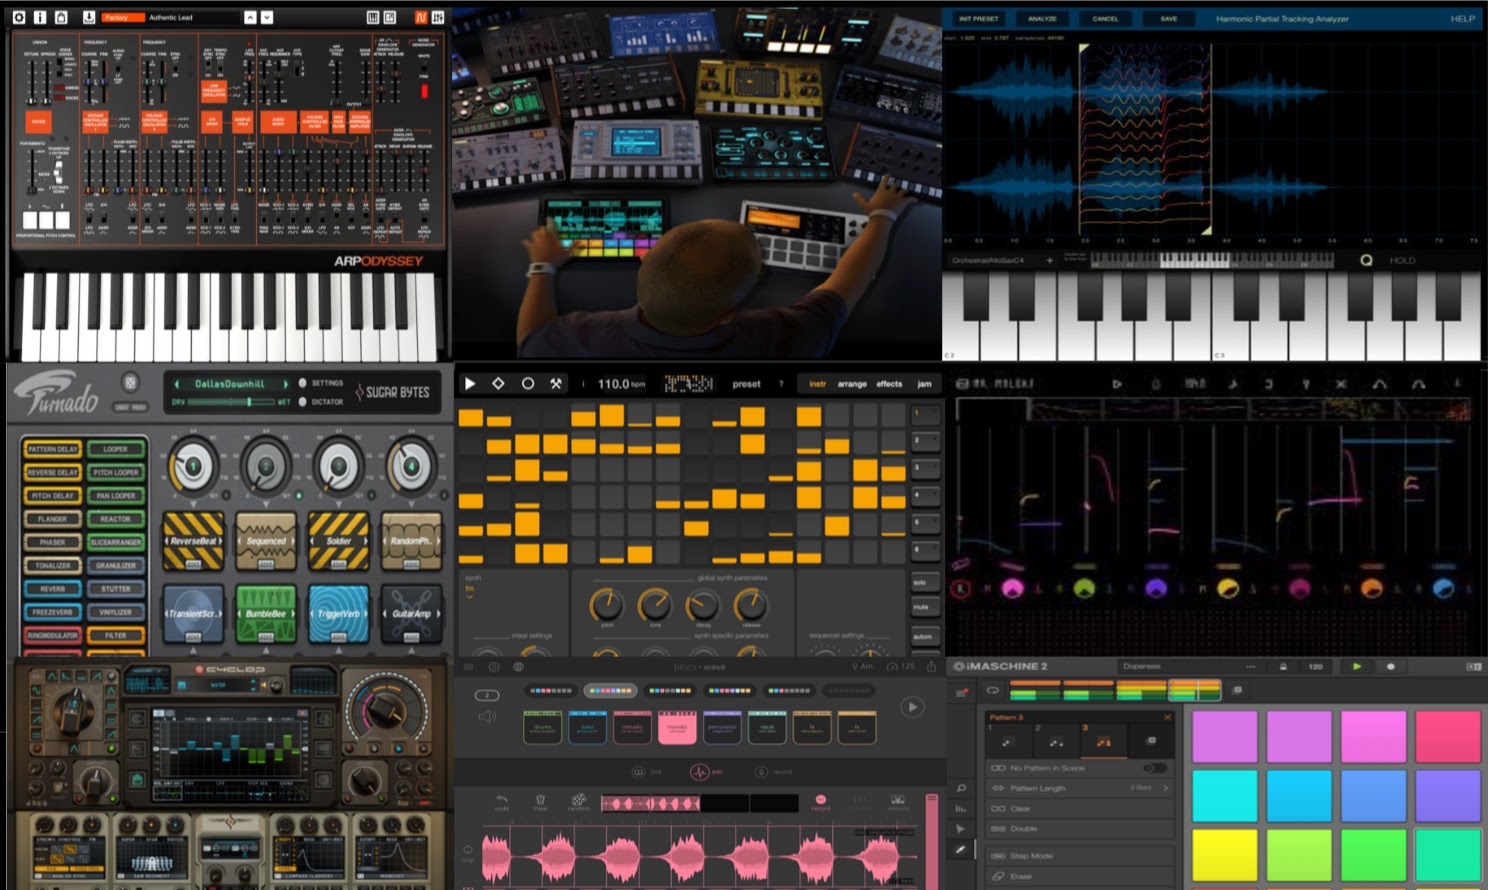Click Turnado knob number 1
The image size is (1488, 890).
click(193, 467)
